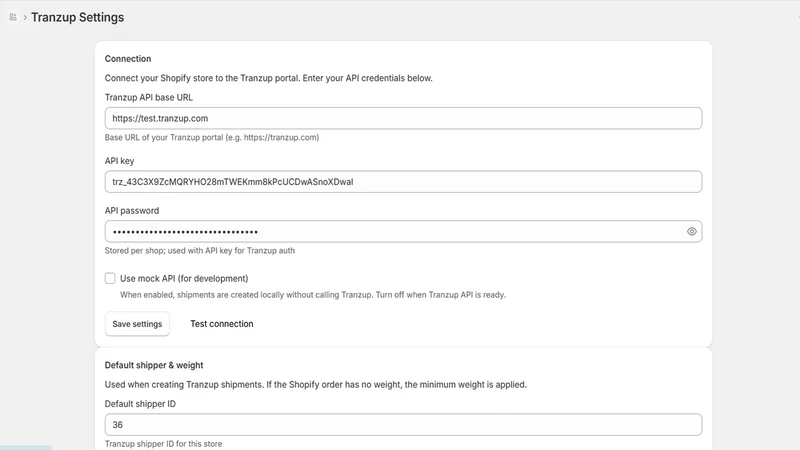Enable the Use mock API checkbox
Viewport: 800px width, 450px height.
point(110,278)
